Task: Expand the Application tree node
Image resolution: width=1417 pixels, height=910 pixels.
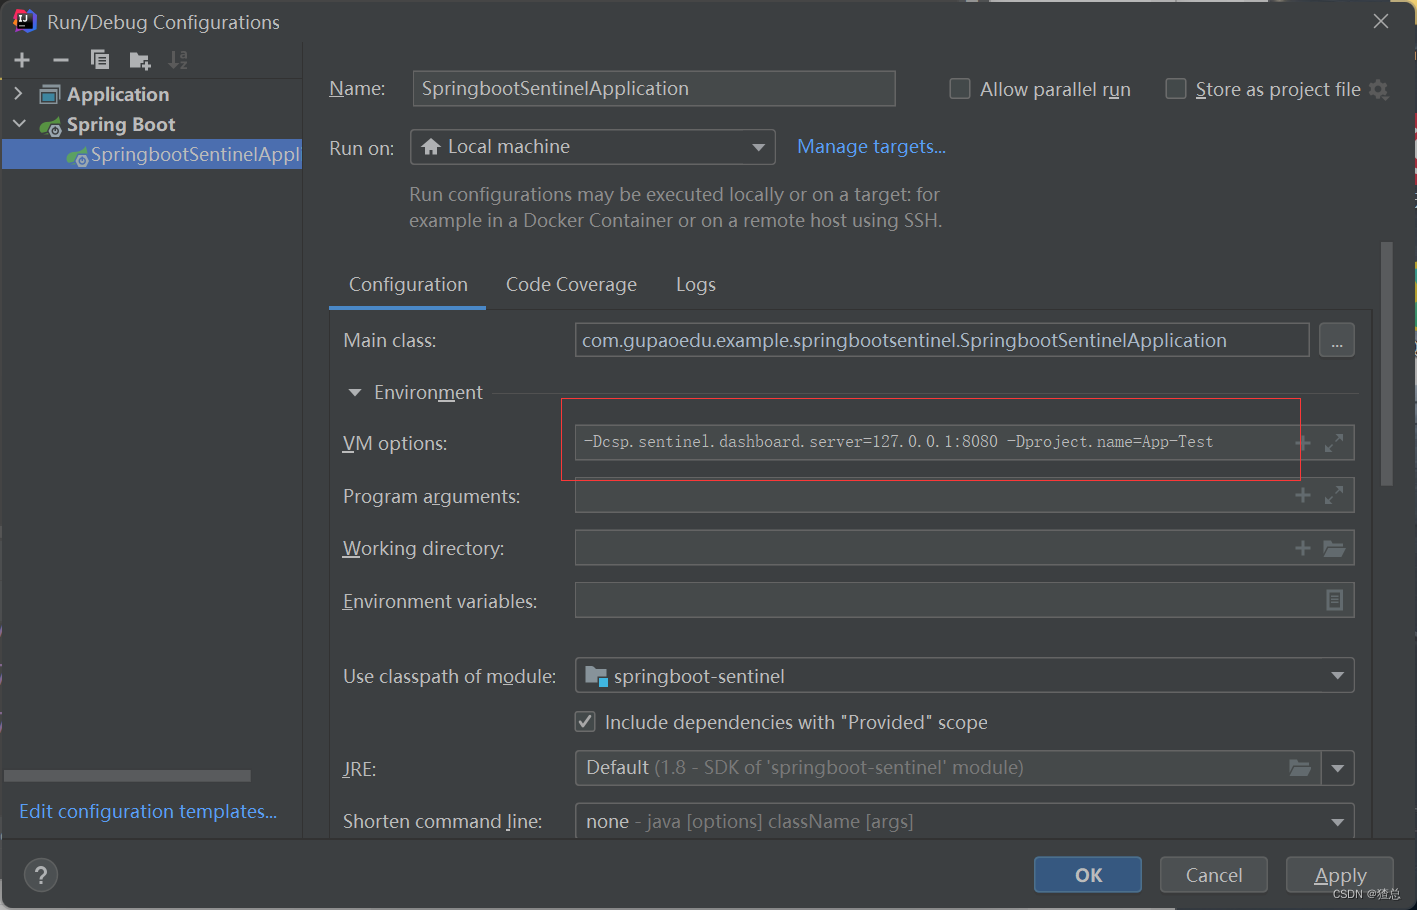Action: (x=18, y=94)
